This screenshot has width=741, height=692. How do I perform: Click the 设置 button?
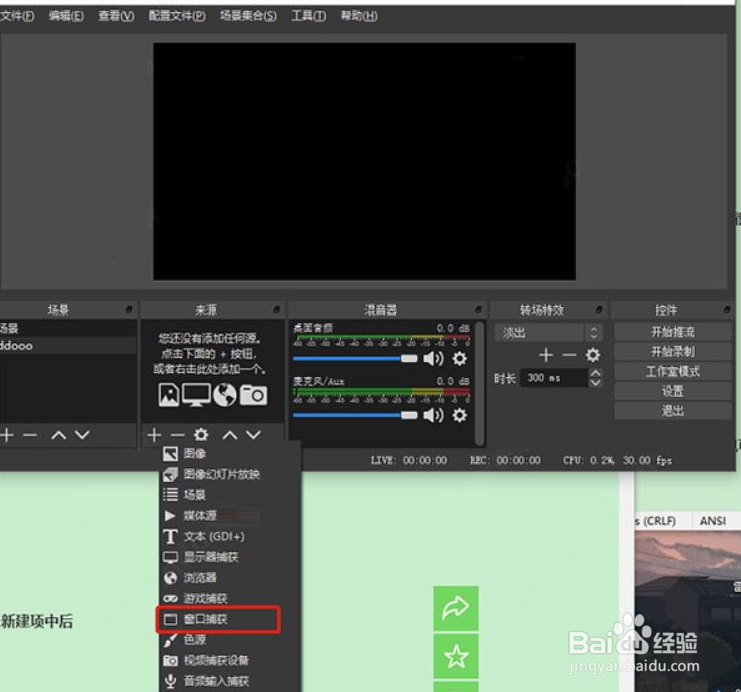[x=673, y=391]
